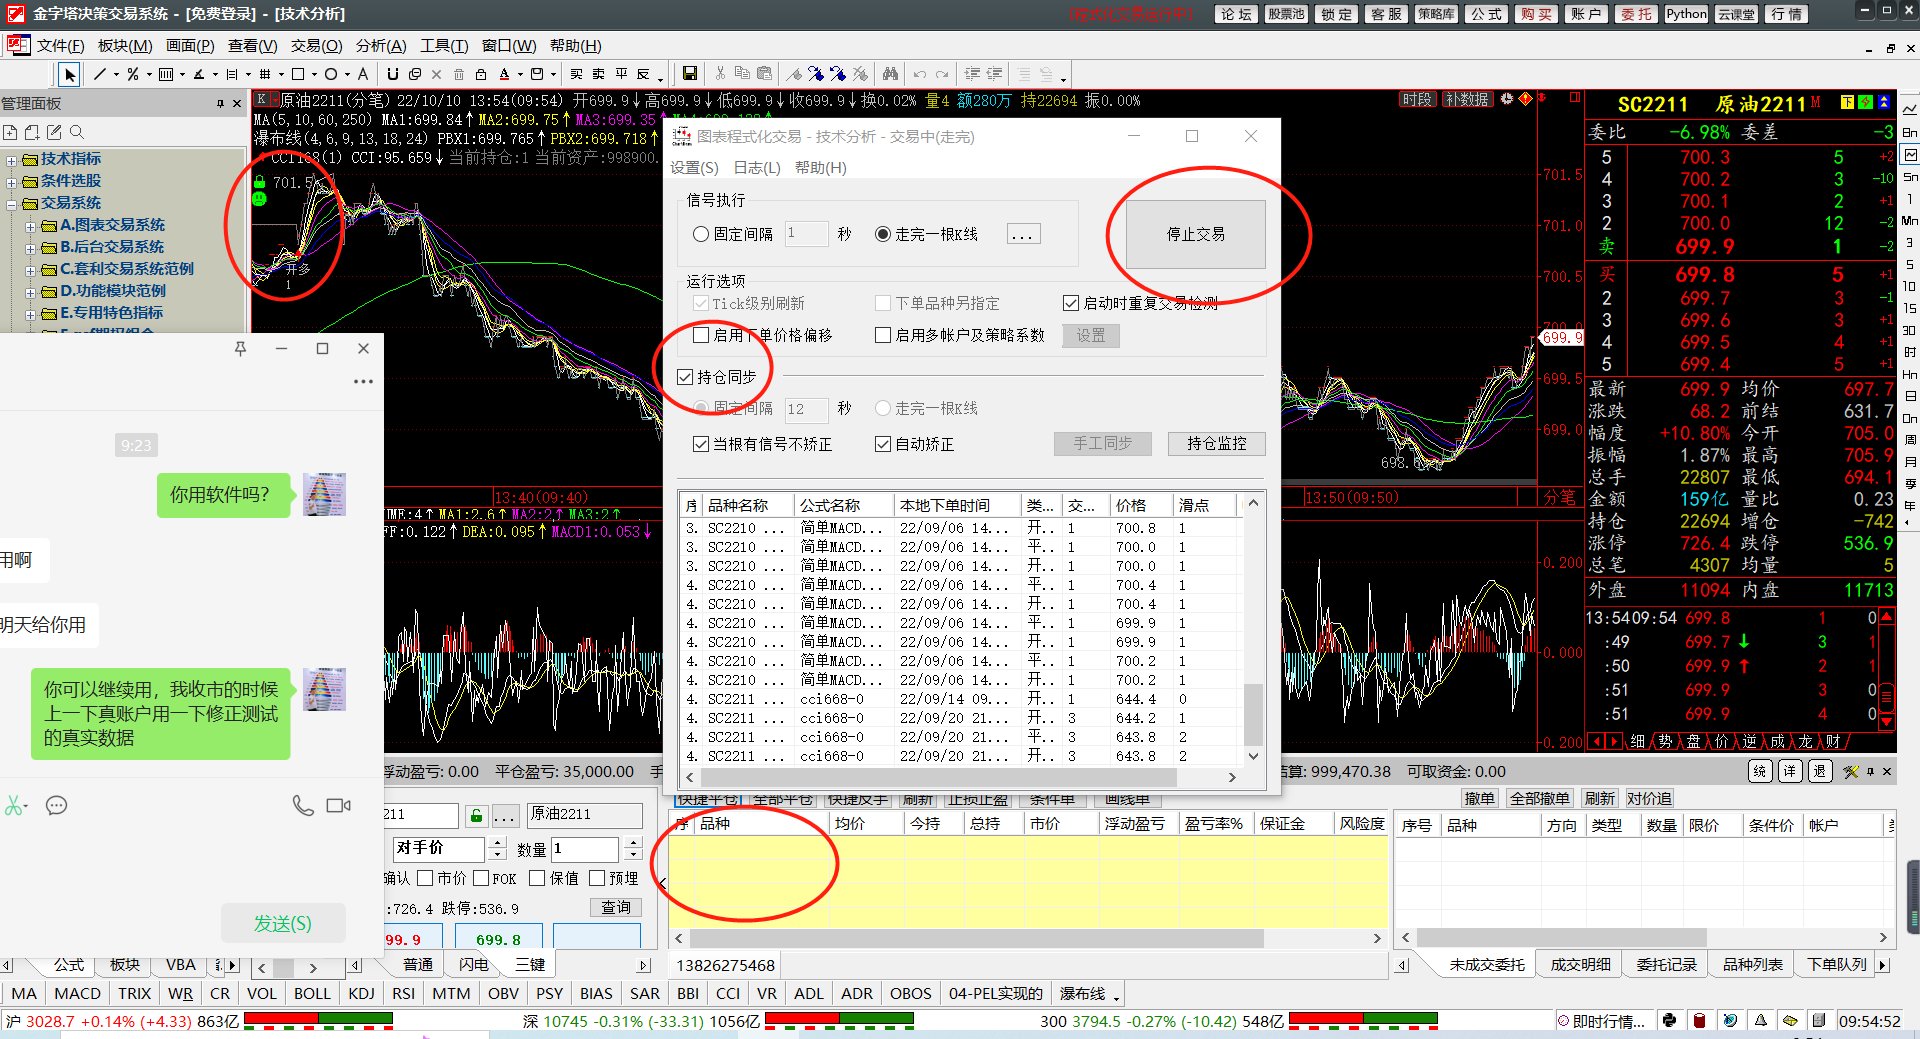1920x1039 pixels.
Task: Click the 全部撤单 button
Action: [1538, 798]
